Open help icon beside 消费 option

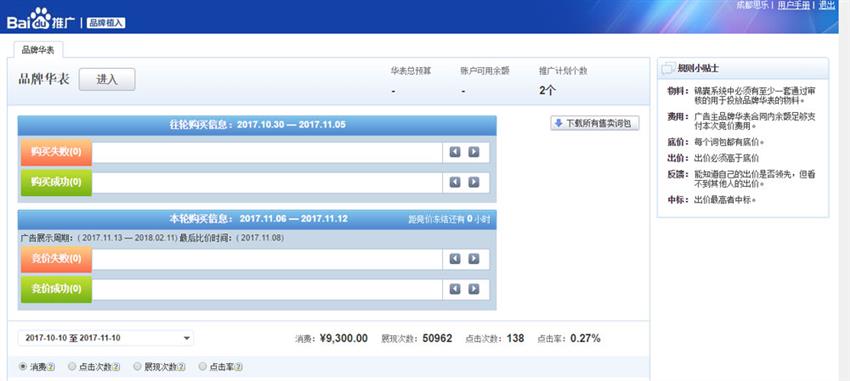point(51,367)
